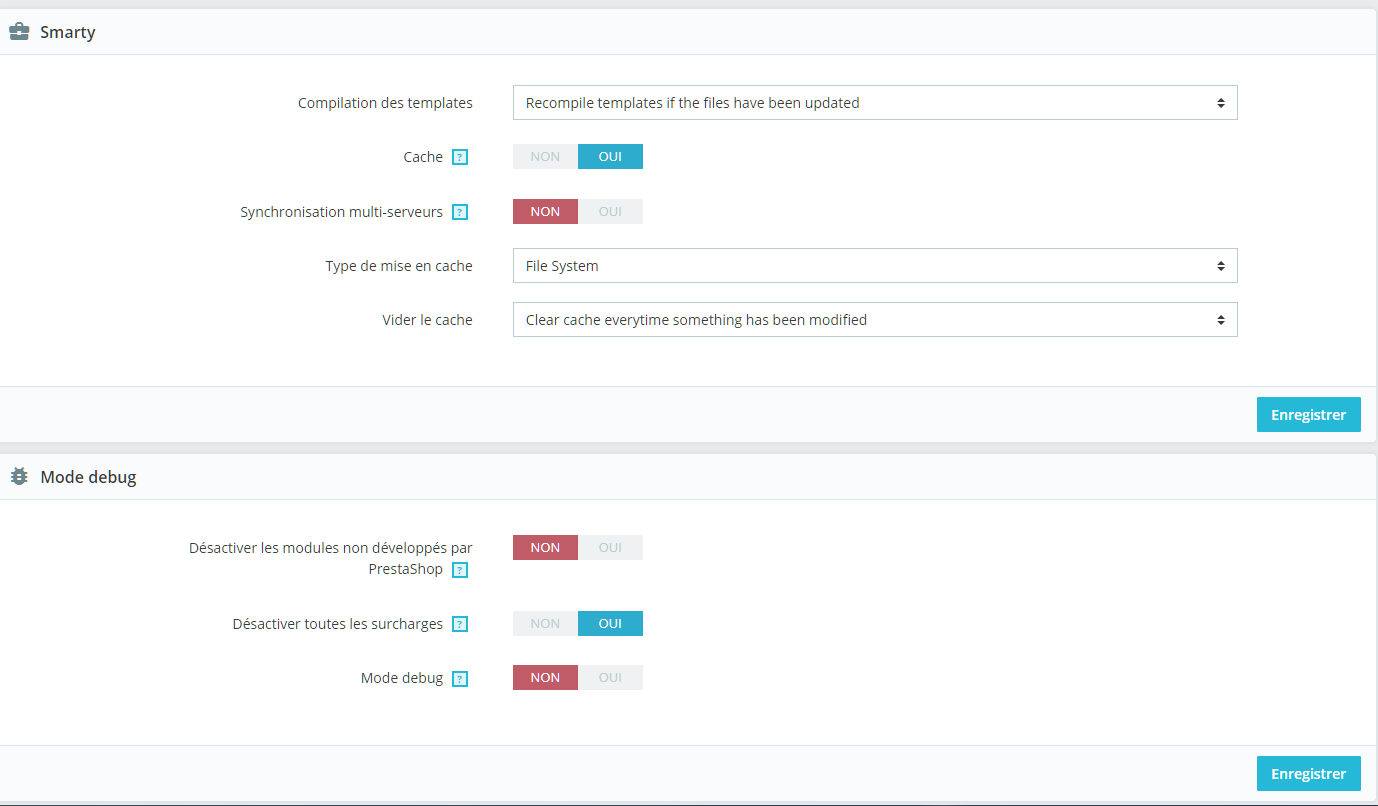
Task: Click the Mode debug panel heading
Action: [88, 477]
